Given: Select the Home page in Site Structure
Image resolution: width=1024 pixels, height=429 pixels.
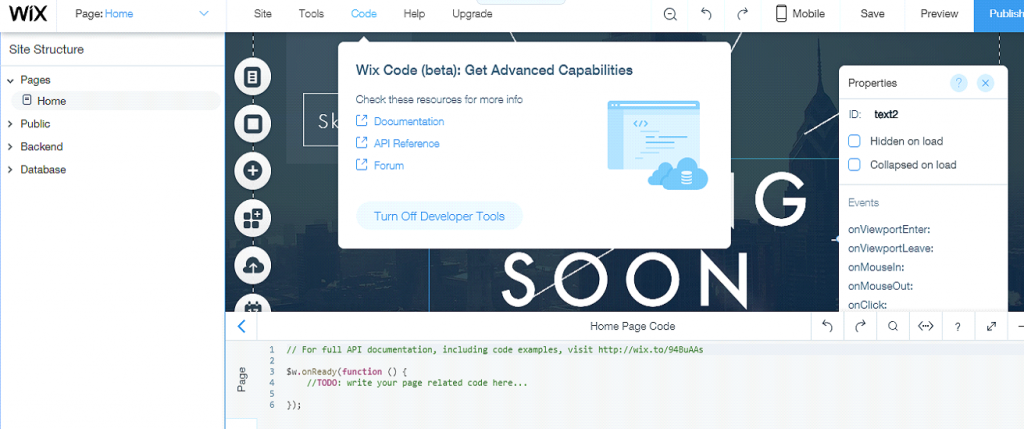Looking at the screenshot, I should coord(116,101).
